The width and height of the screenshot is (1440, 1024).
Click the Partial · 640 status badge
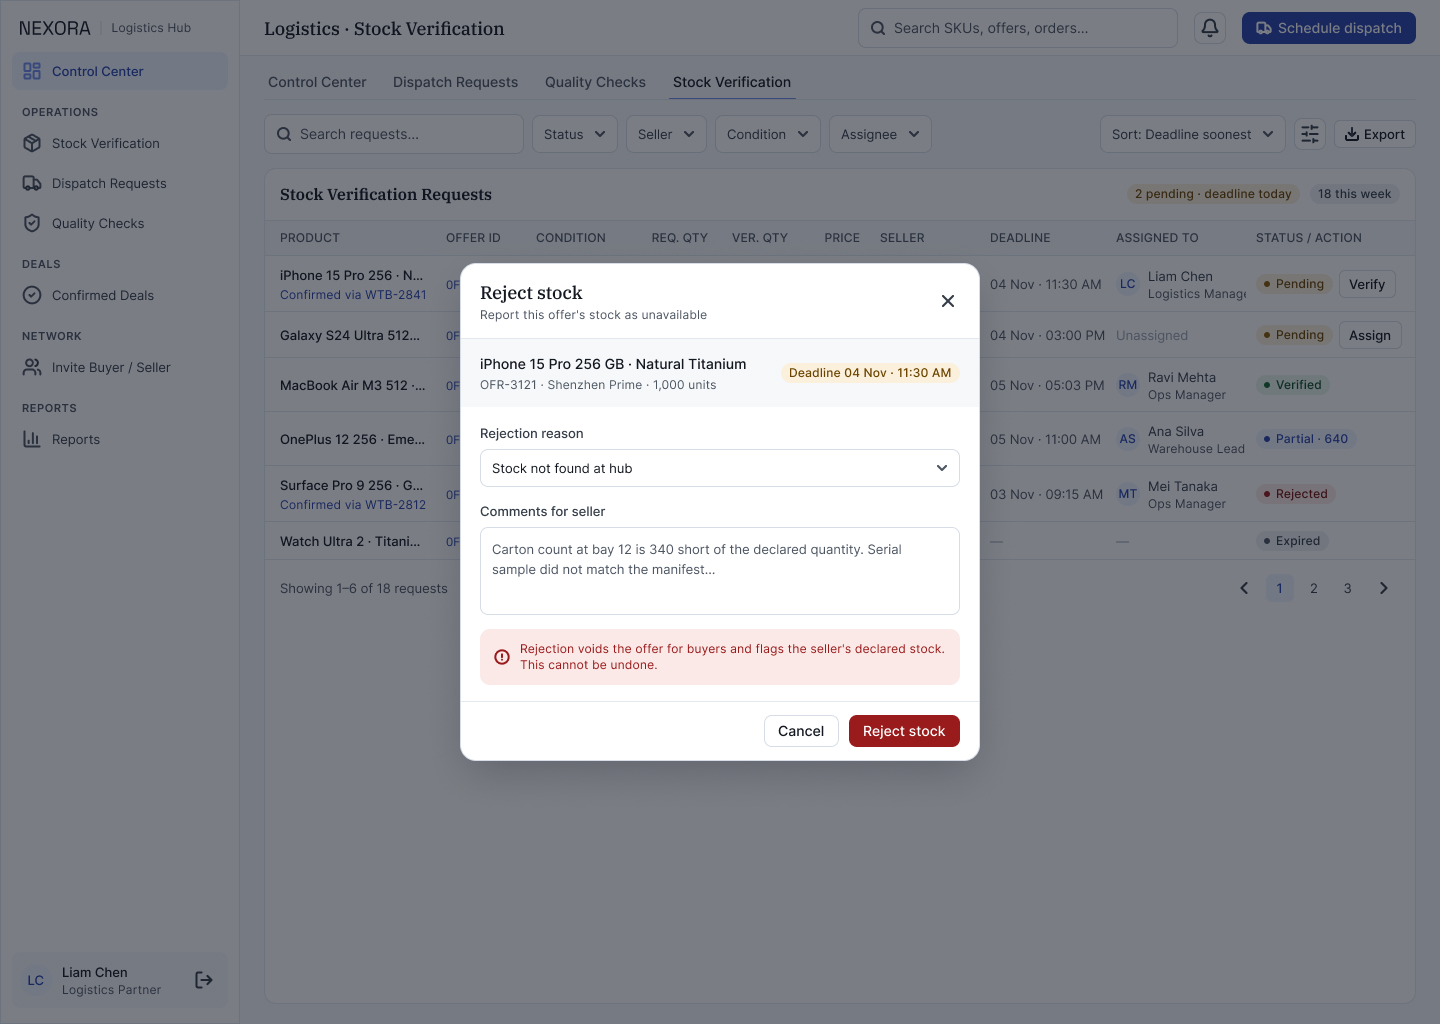click(1306, 439)
